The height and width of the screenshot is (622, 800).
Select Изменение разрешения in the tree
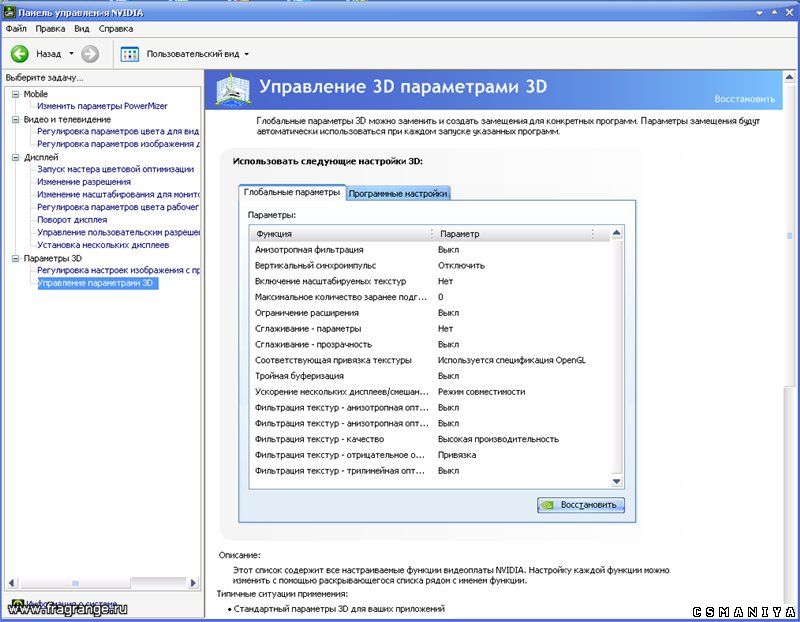point(84,182)
